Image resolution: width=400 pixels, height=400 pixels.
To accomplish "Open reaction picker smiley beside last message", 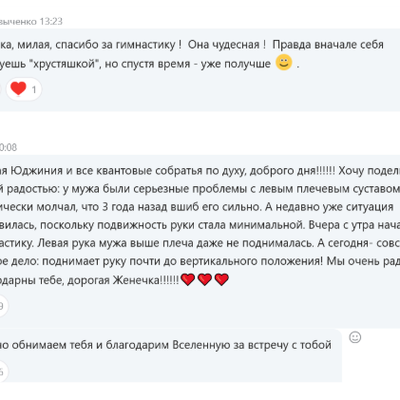I will pyautogui.click(x=355, y=337).
